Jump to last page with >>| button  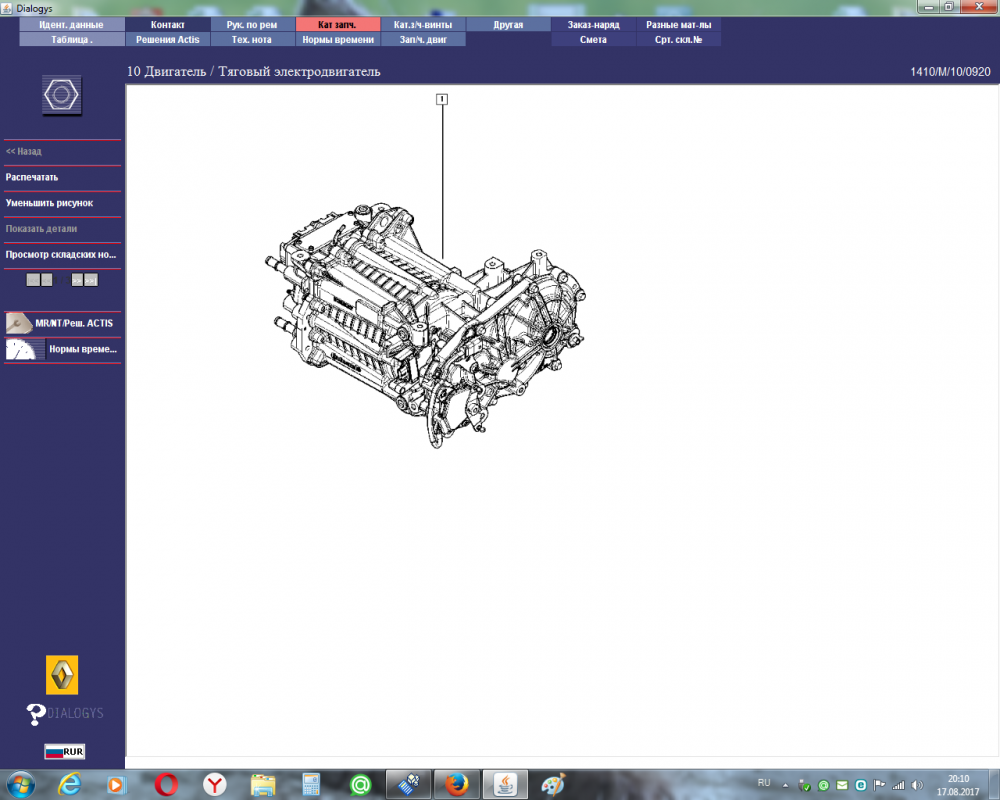[91, 280]
